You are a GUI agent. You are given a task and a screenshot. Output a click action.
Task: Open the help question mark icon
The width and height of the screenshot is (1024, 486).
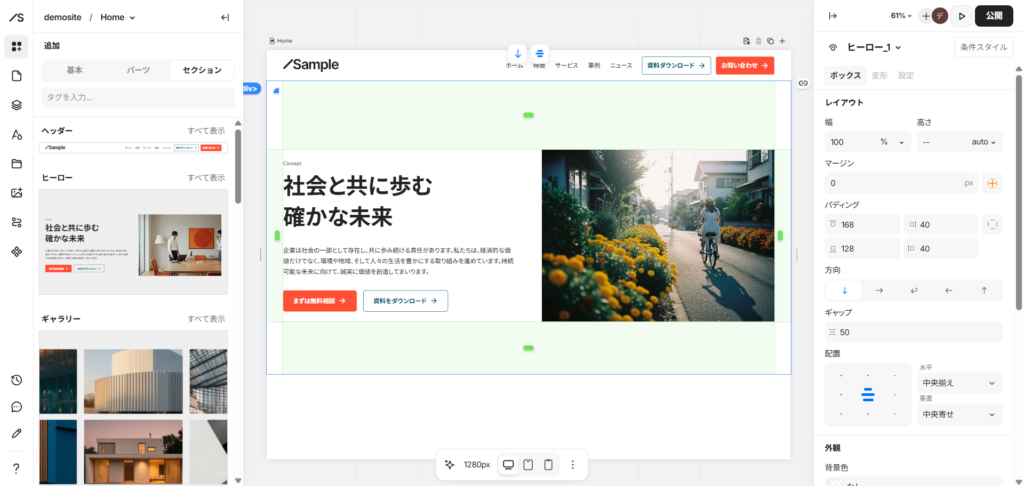[x=16, y=468]
